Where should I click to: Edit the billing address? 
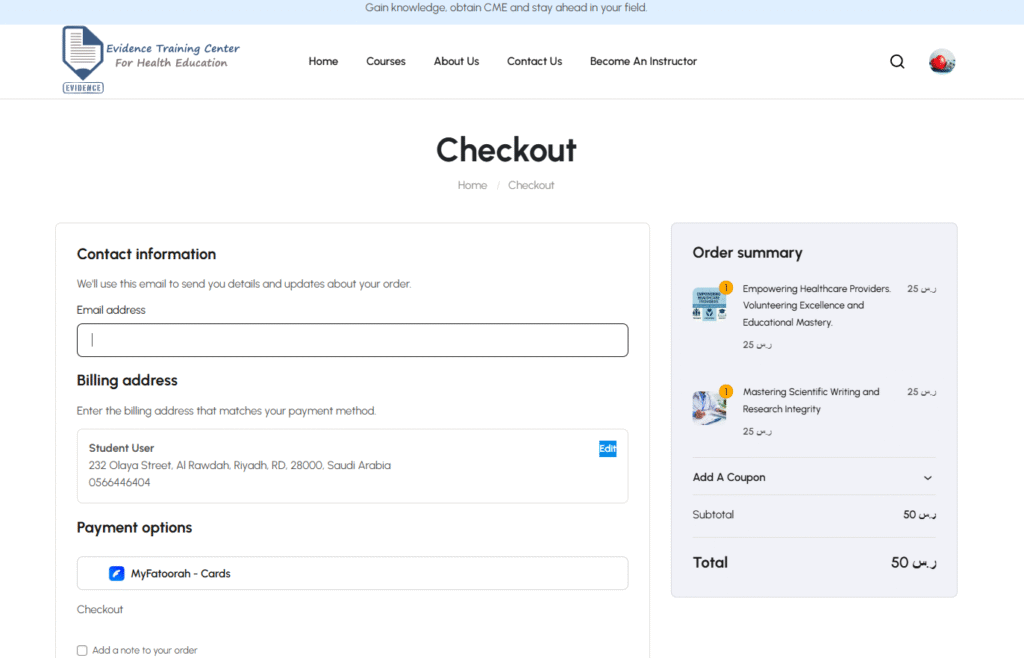click(607, 449)
